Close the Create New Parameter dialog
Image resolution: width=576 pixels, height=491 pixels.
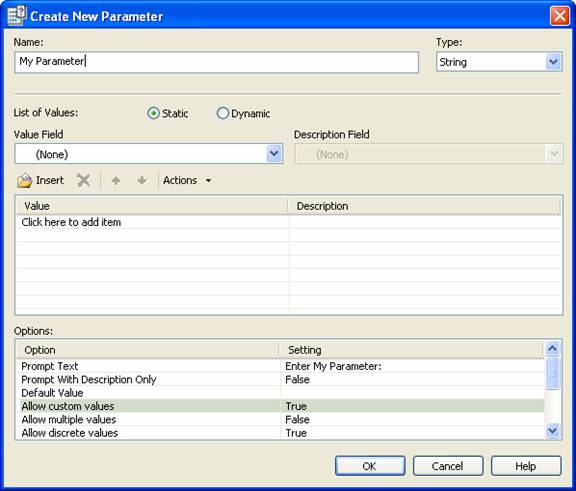point(559,16)
